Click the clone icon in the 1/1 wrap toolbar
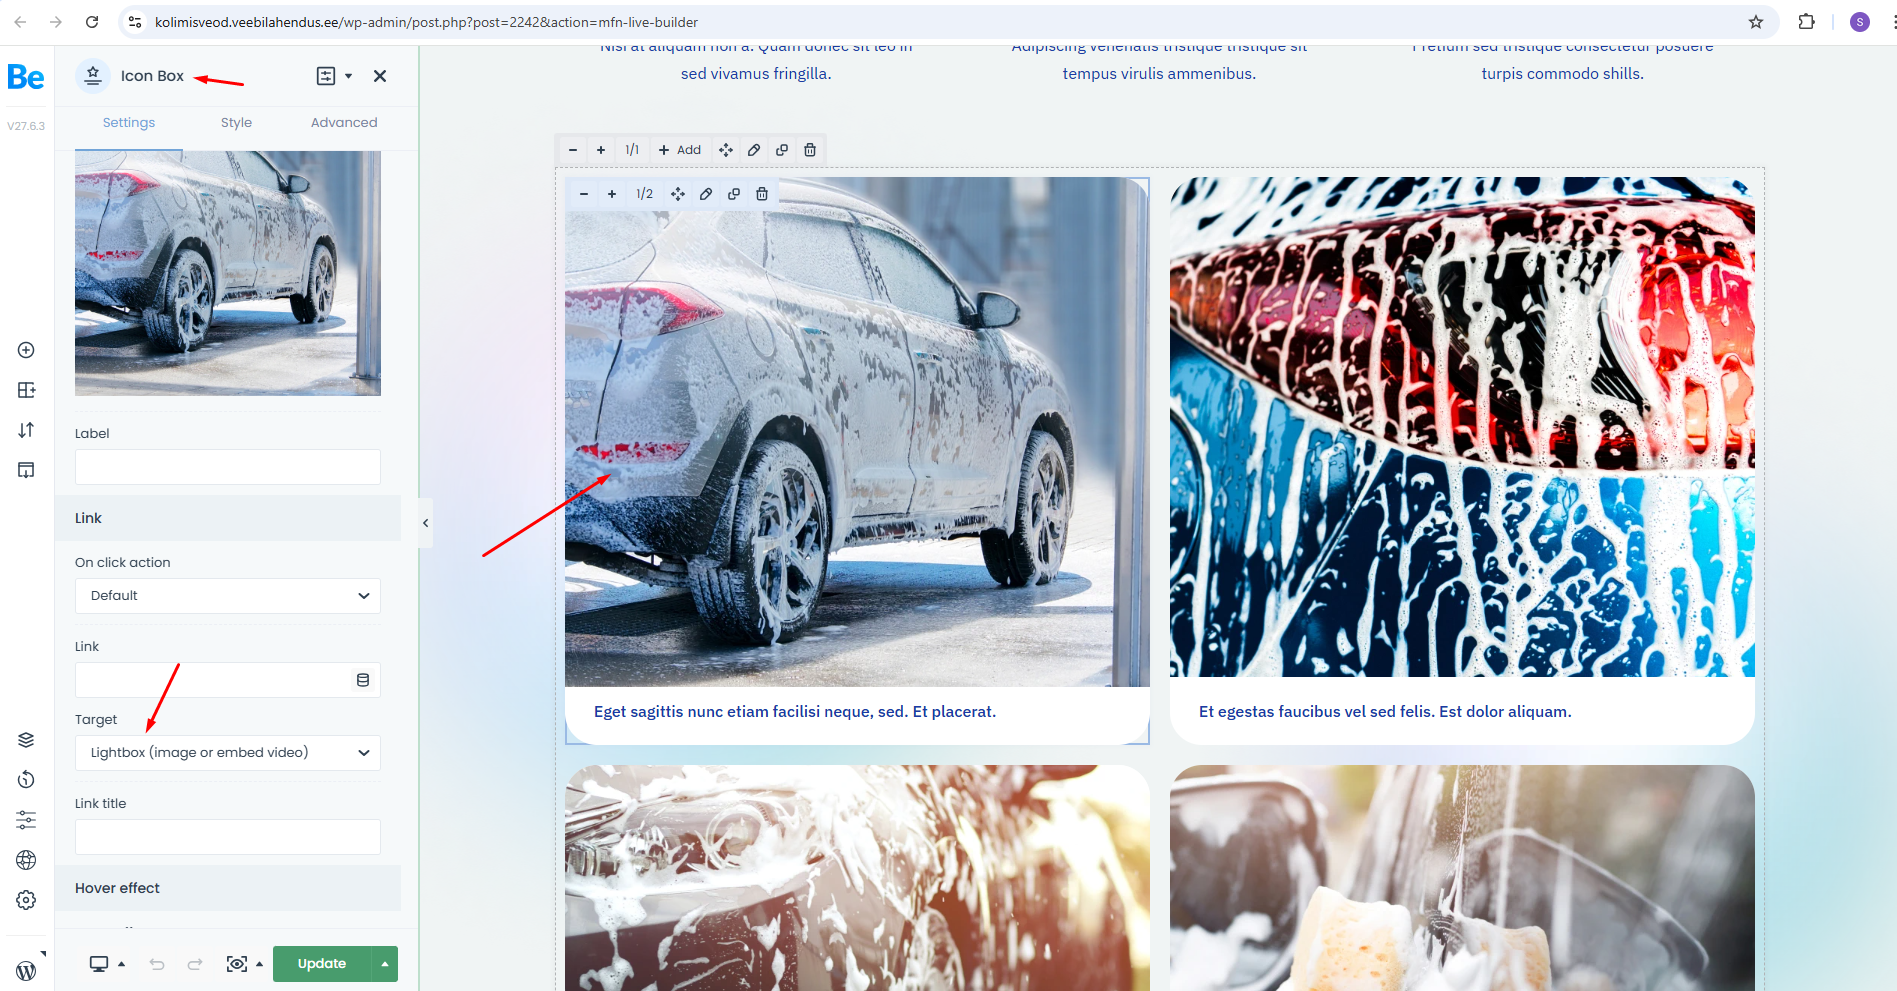This screenshot has width=1897, height=991. tap(782, 150)
